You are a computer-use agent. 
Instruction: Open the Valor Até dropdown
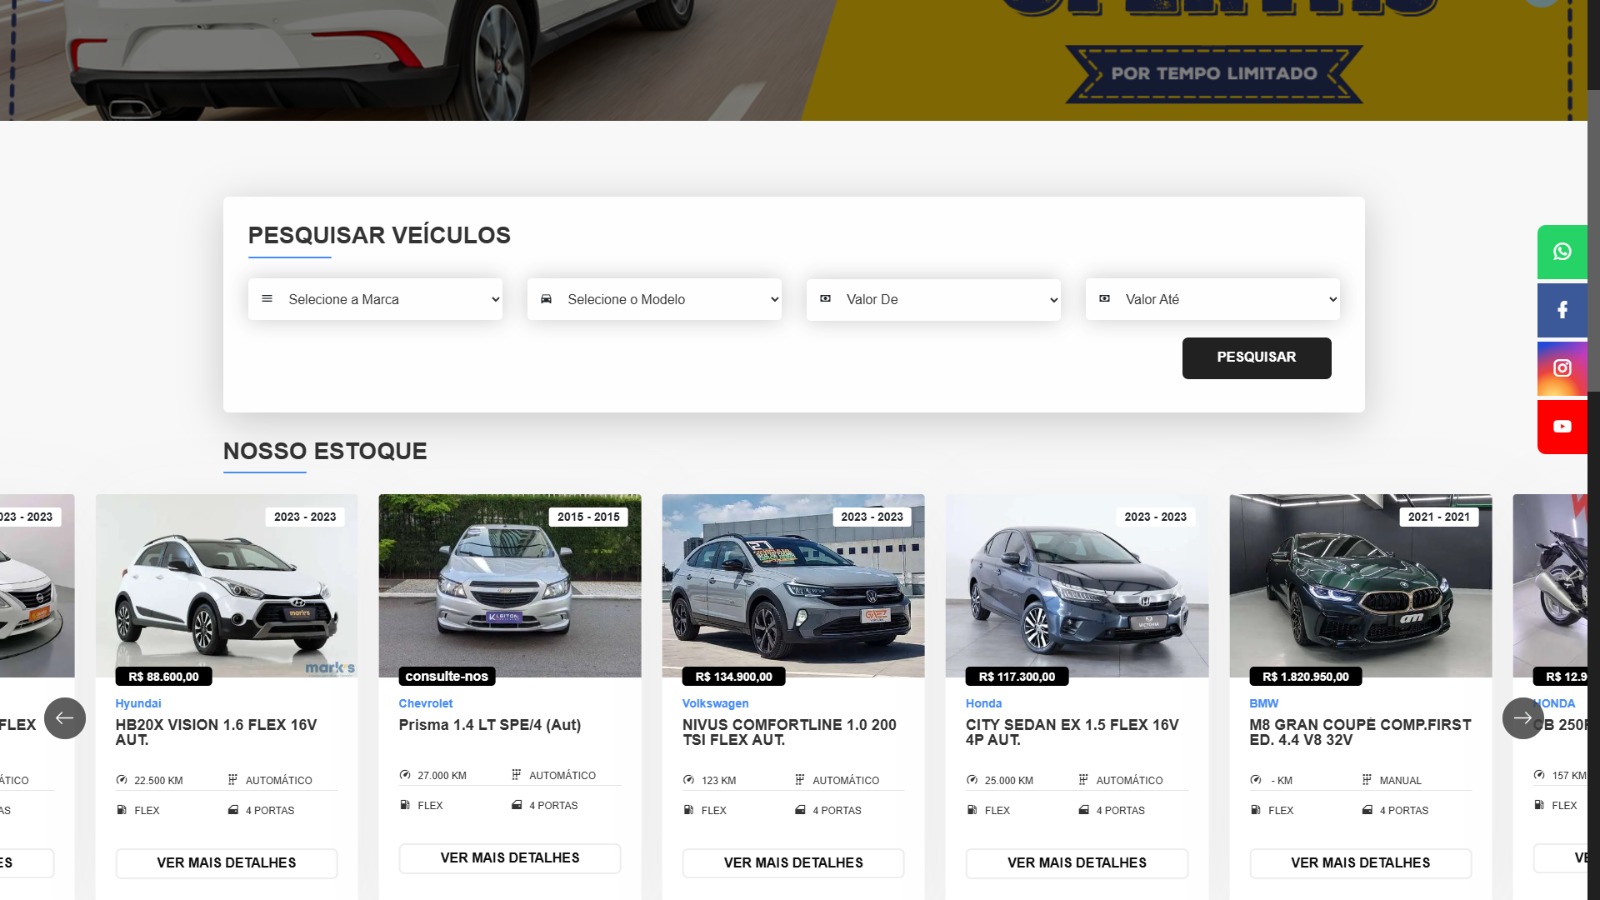click(1212, 299)
